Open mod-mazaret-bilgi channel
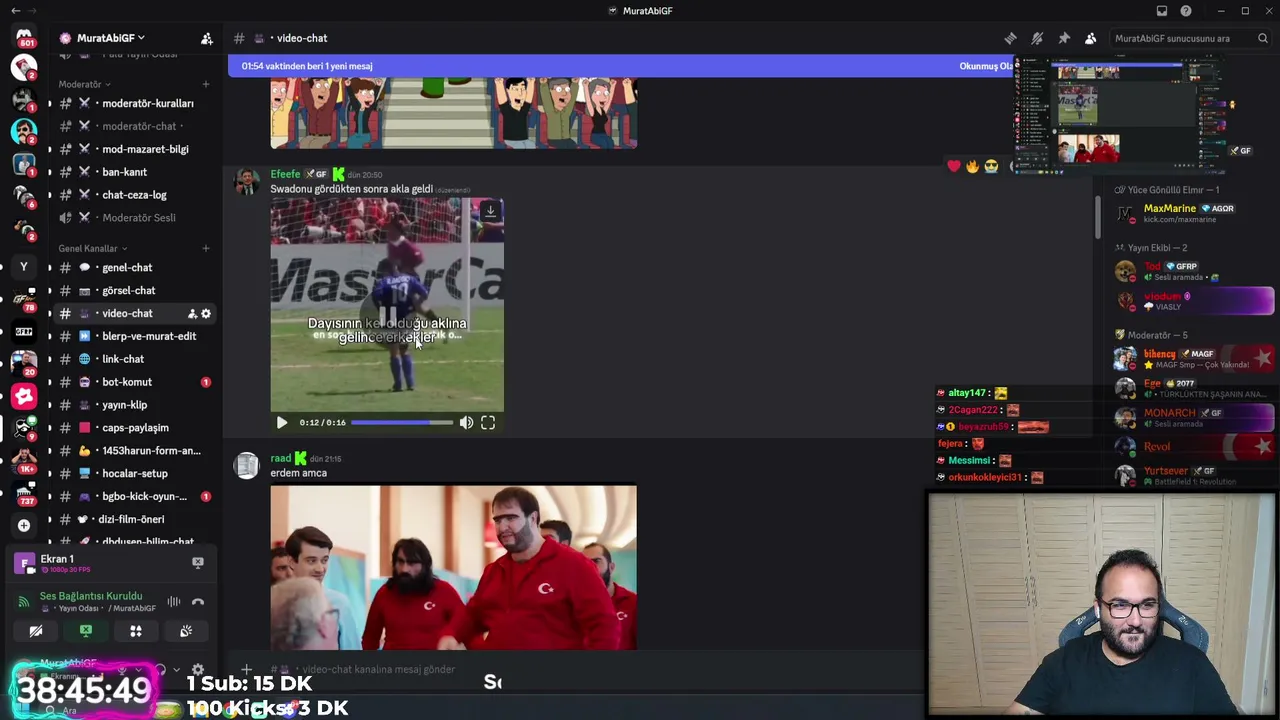 [134, 149]
